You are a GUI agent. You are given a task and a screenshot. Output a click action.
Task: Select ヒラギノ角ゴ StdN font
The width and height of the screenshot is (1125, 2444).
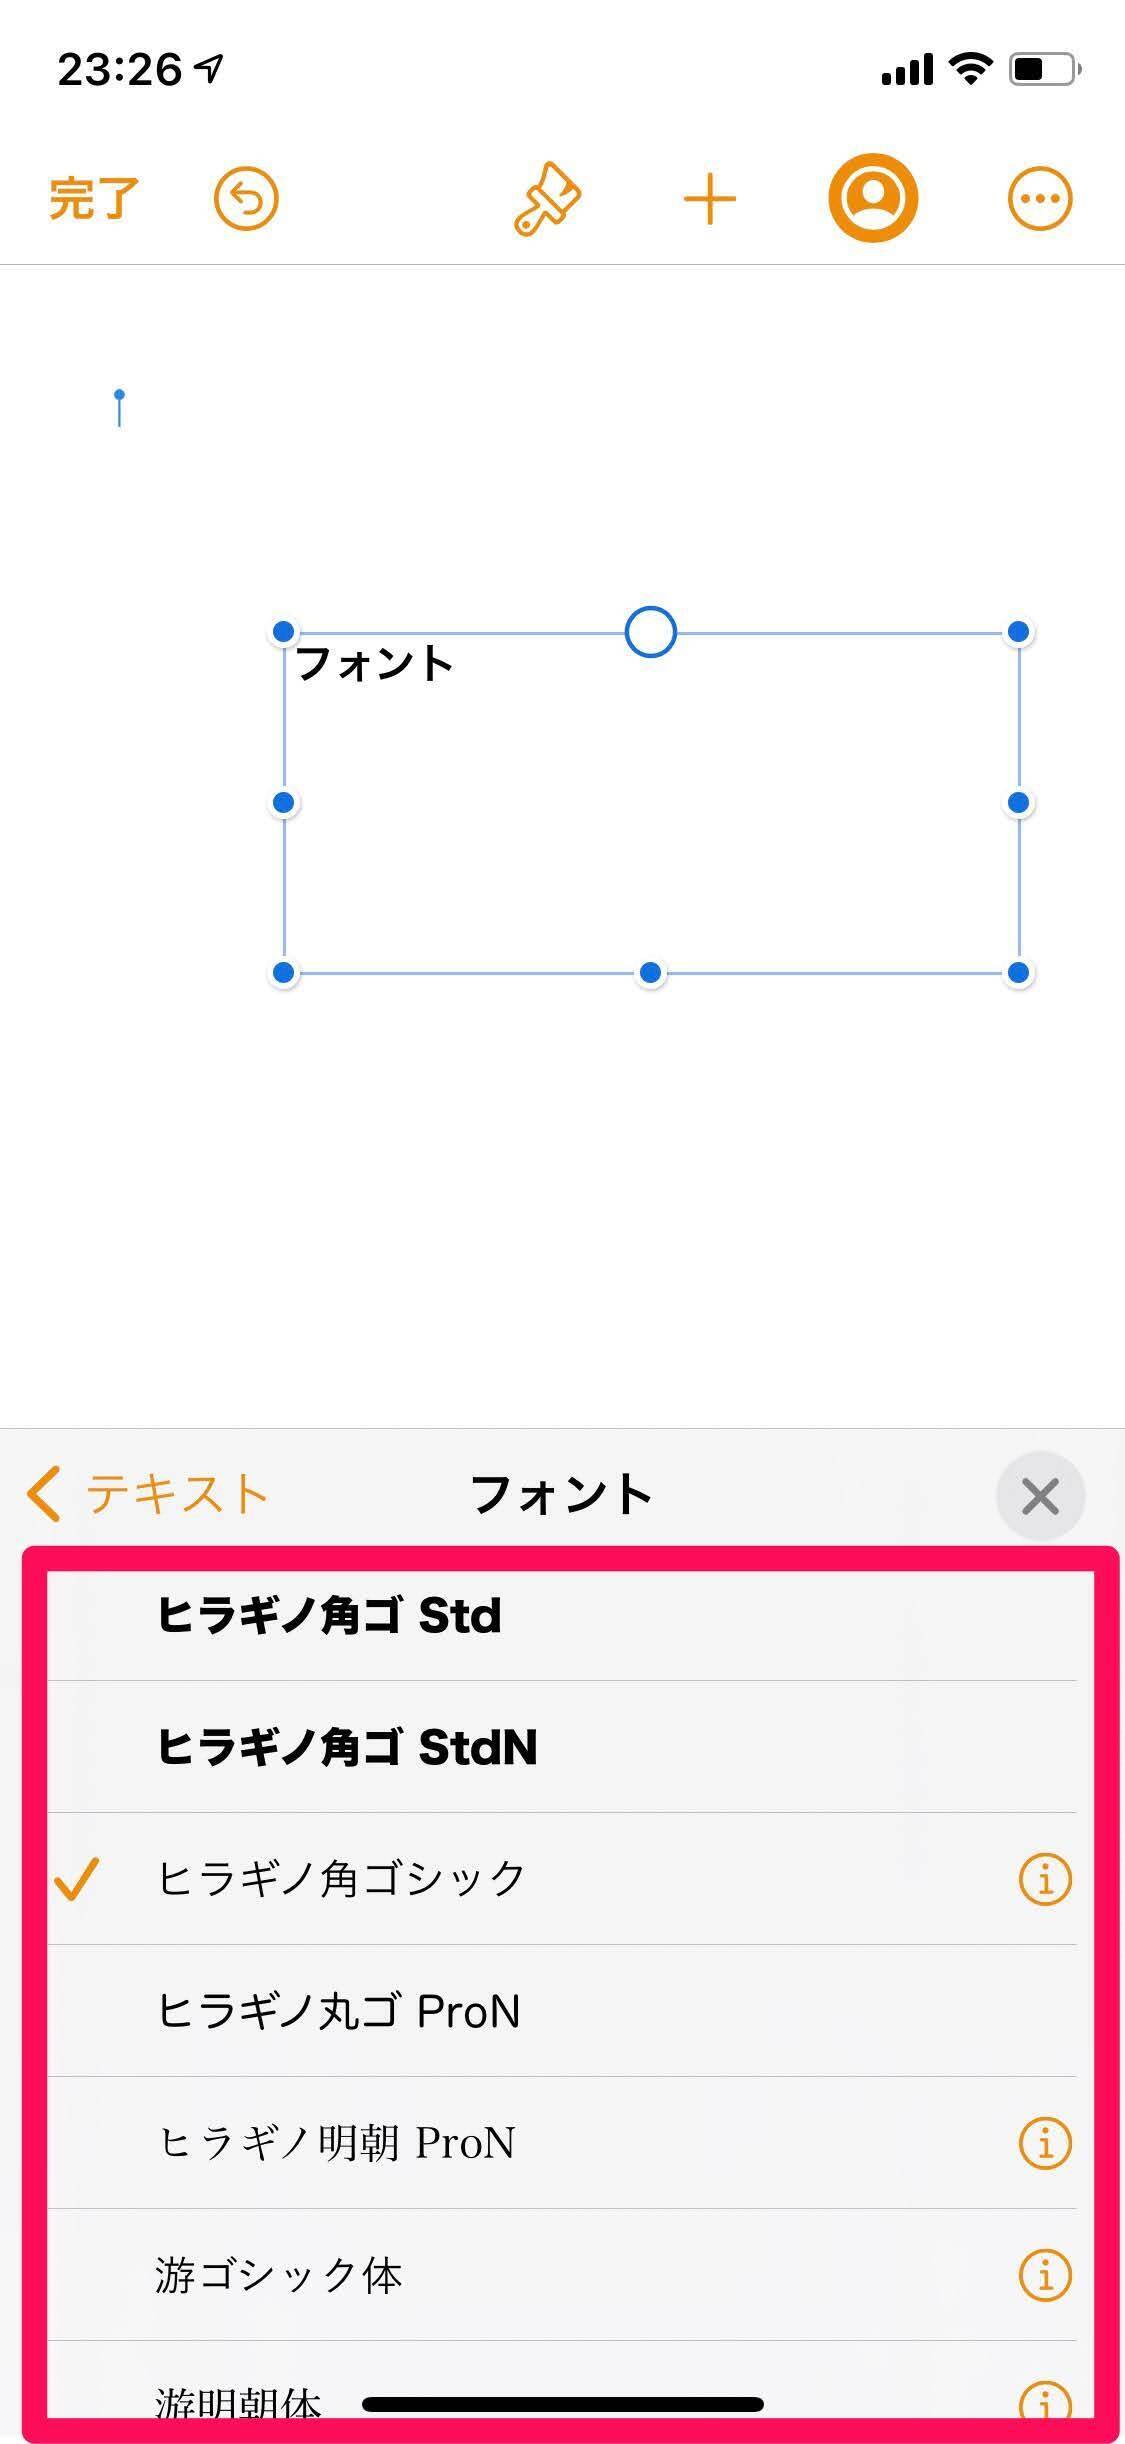point(348,1747)
